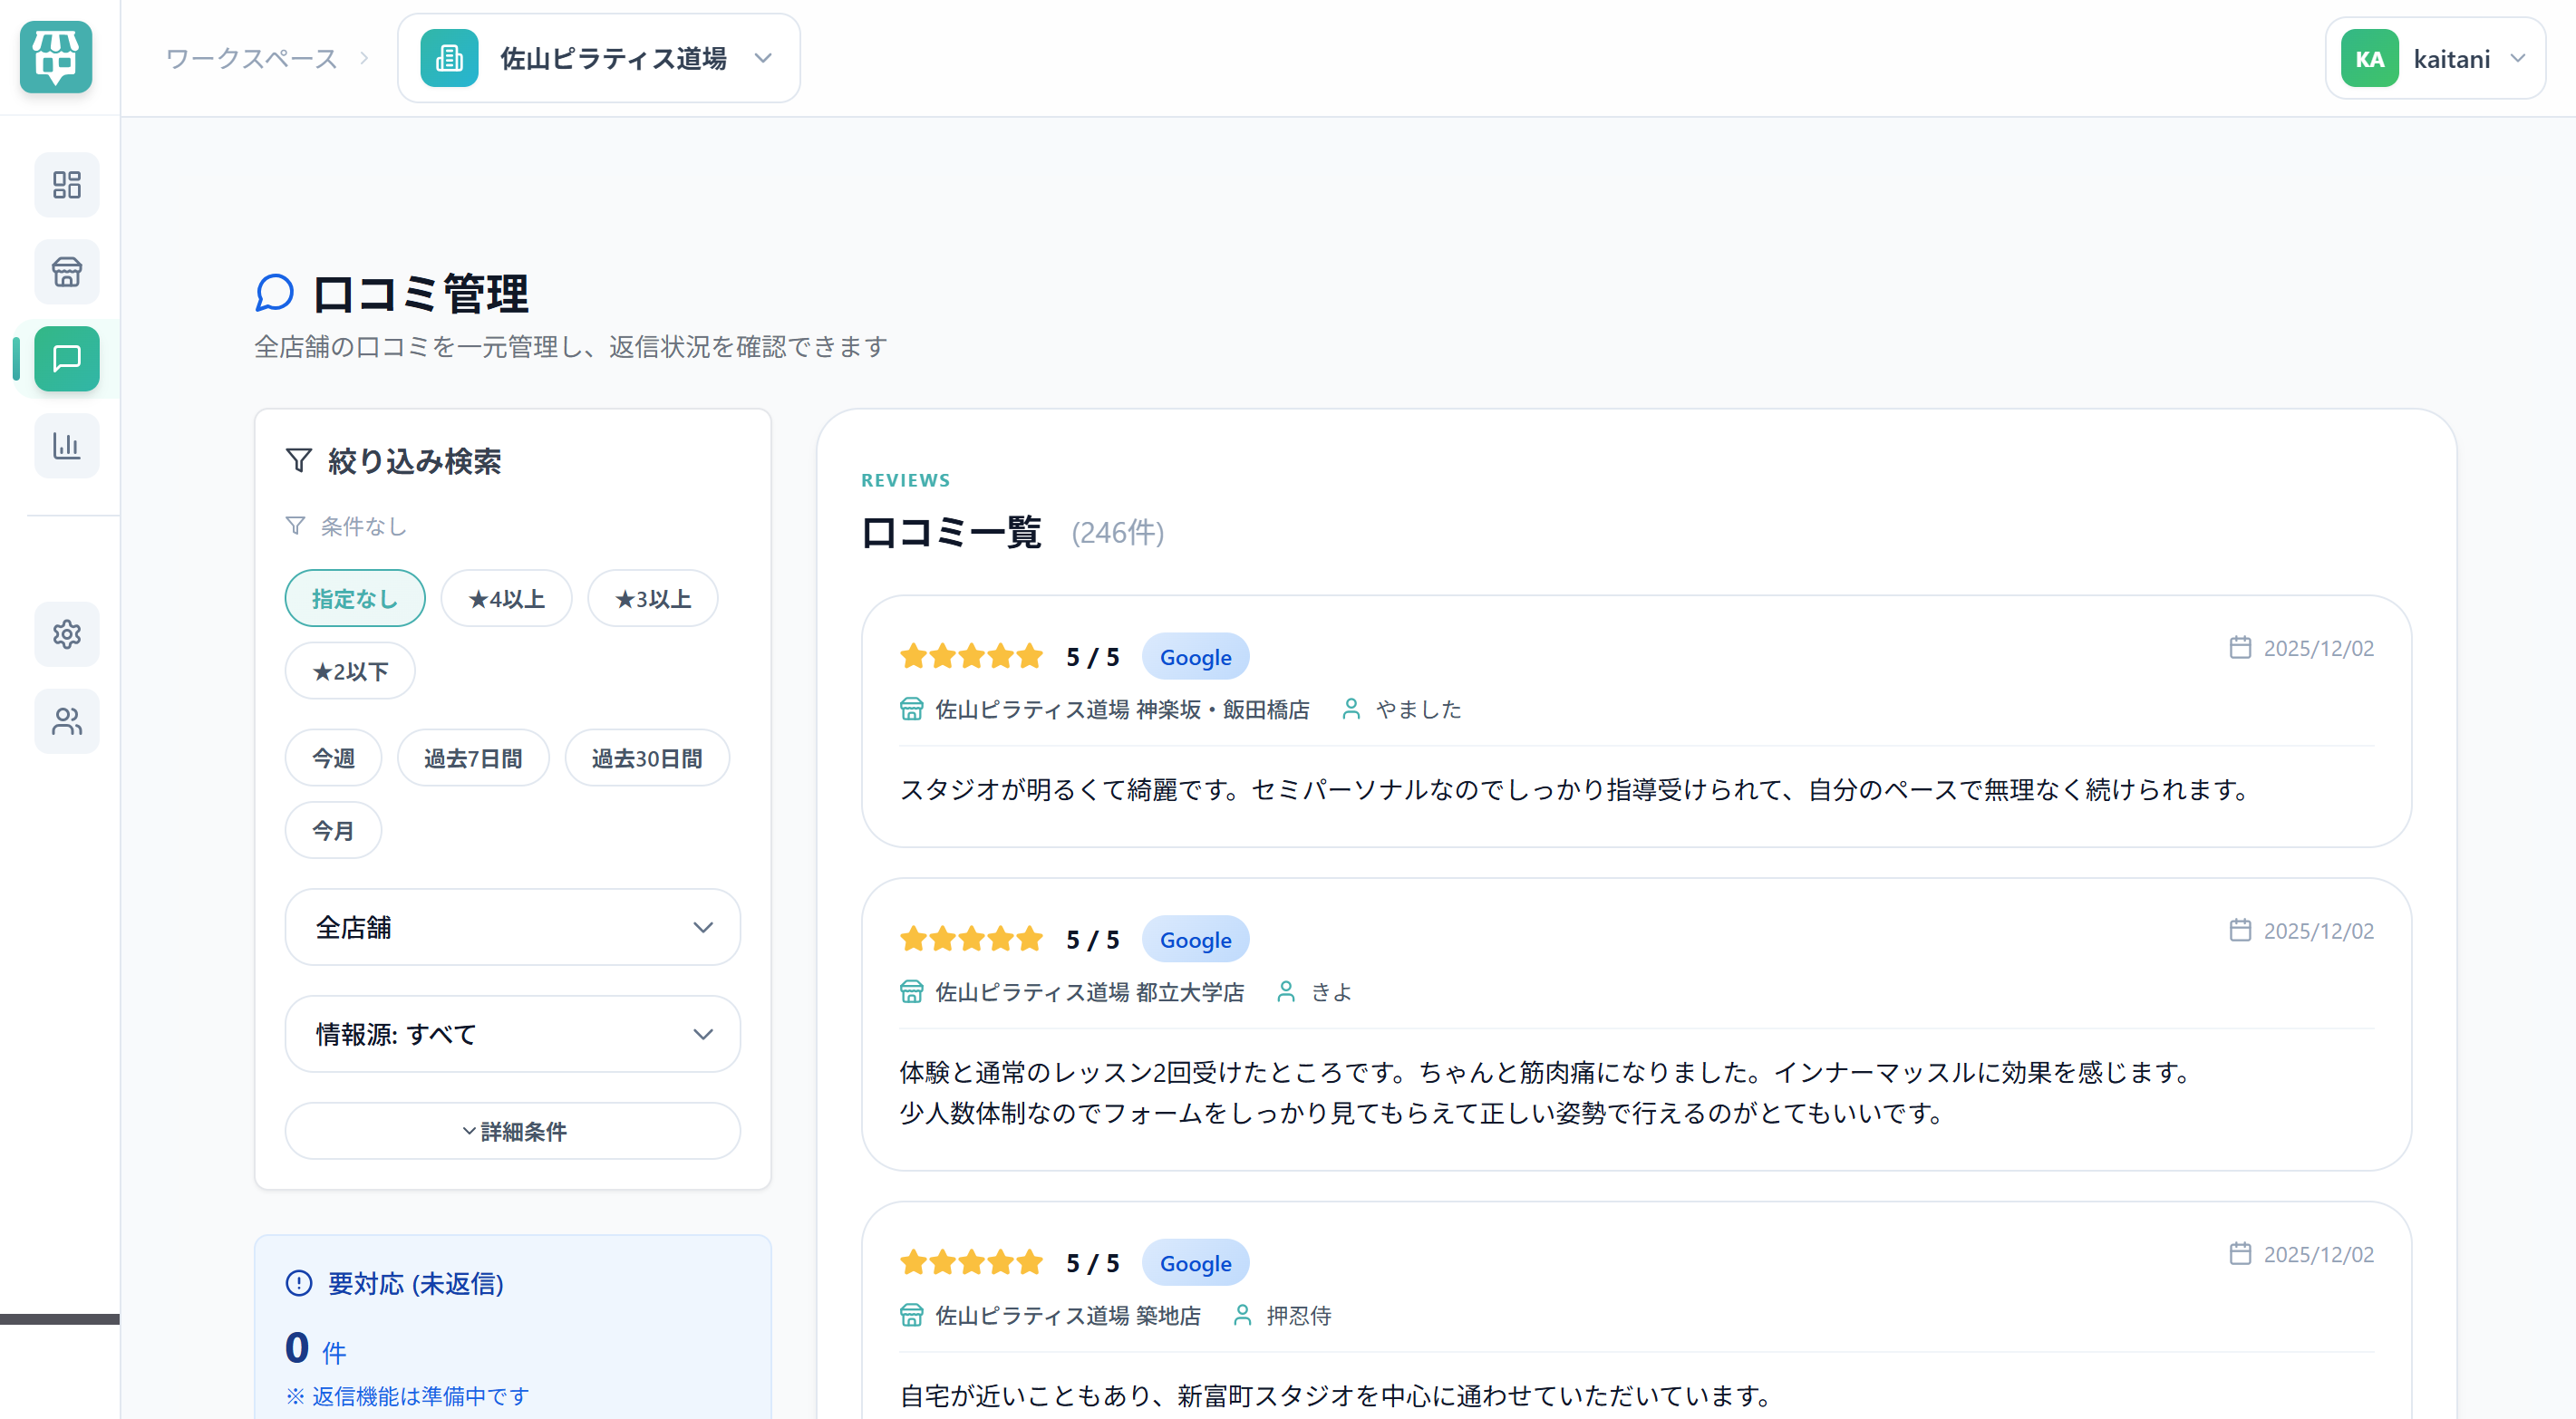Open the 情報源: すべて source dropdown

coord(512,1034)
